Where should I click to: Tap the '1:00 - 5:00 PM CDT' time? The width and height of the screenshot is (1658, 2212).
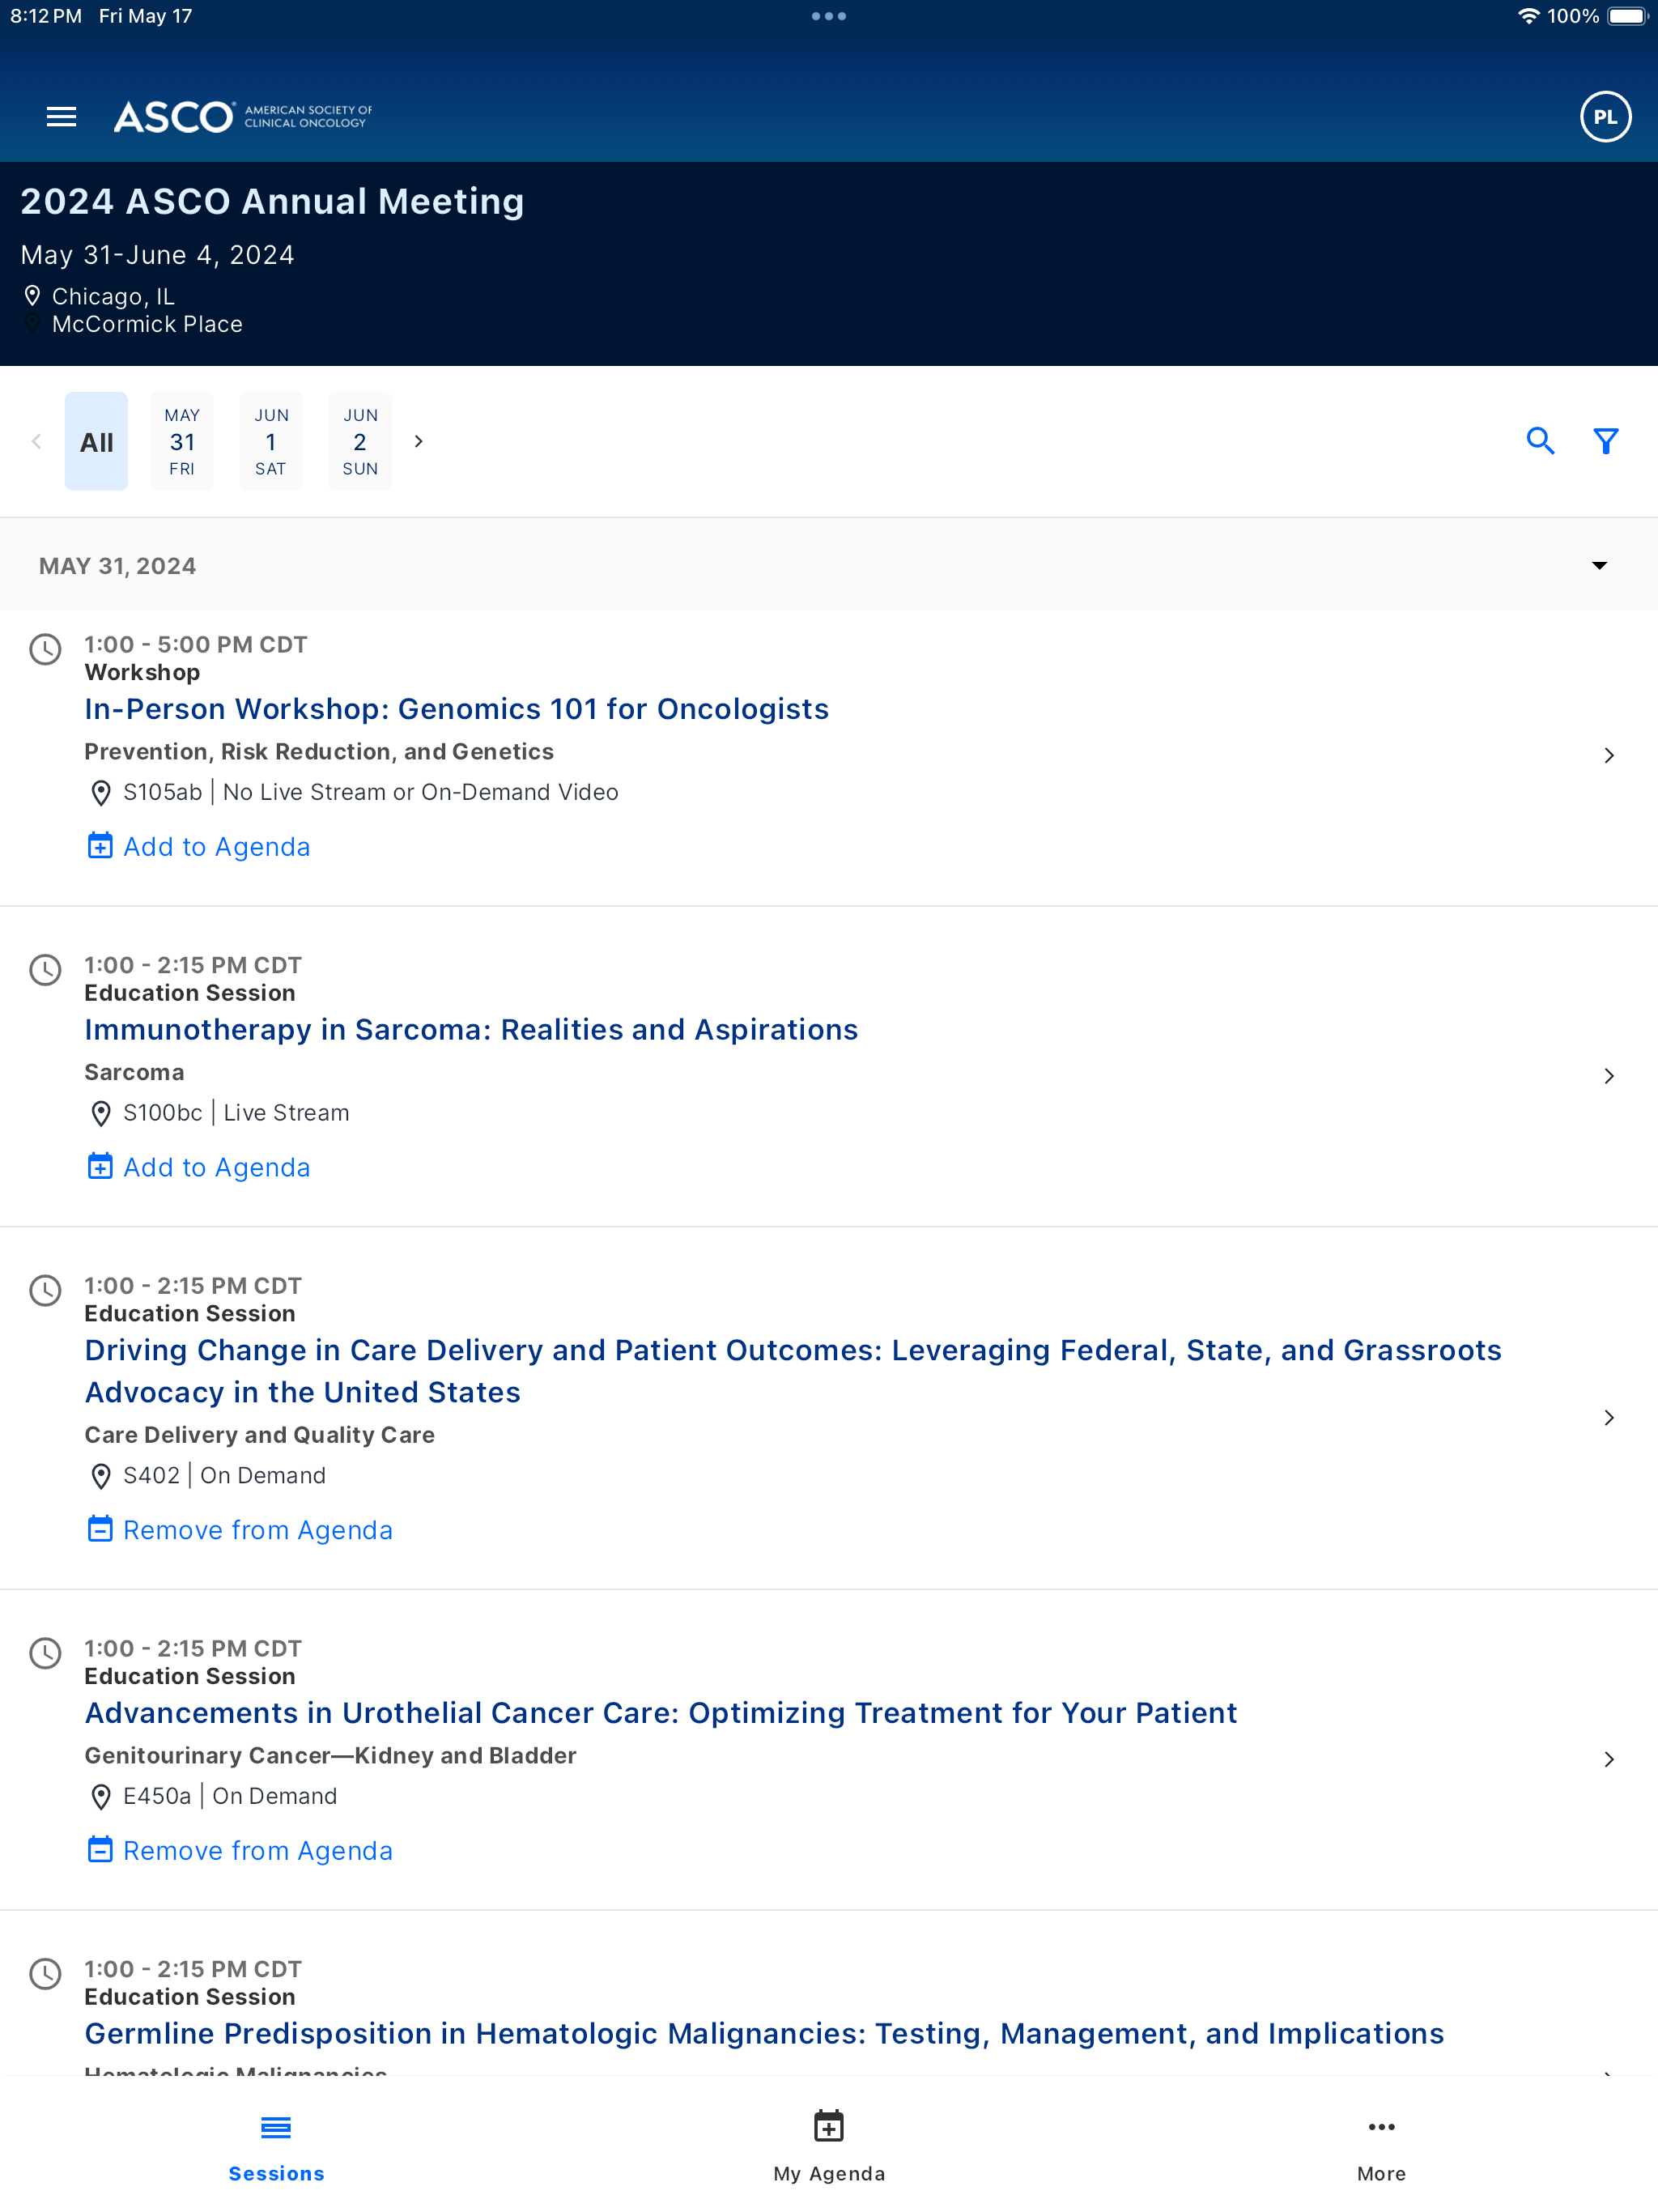click(196, 644)
